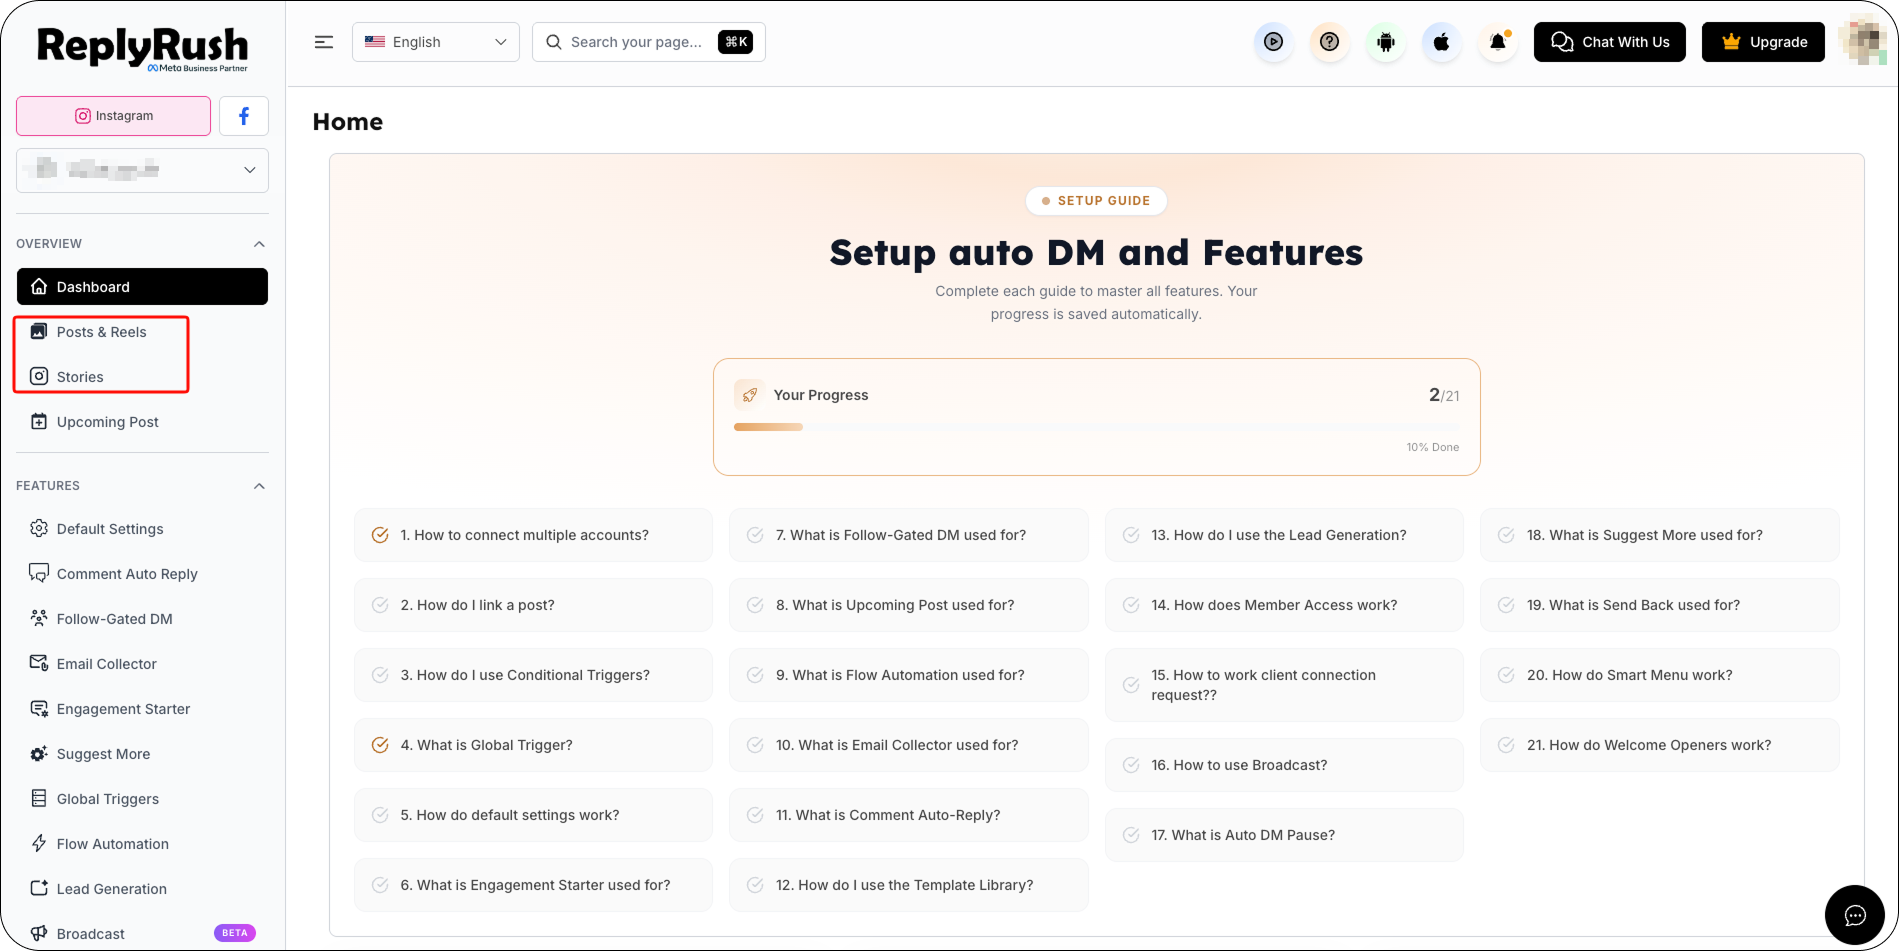The image size is (1899, 951).
Task: Click the Search your page field
Action: click(649, 42)
